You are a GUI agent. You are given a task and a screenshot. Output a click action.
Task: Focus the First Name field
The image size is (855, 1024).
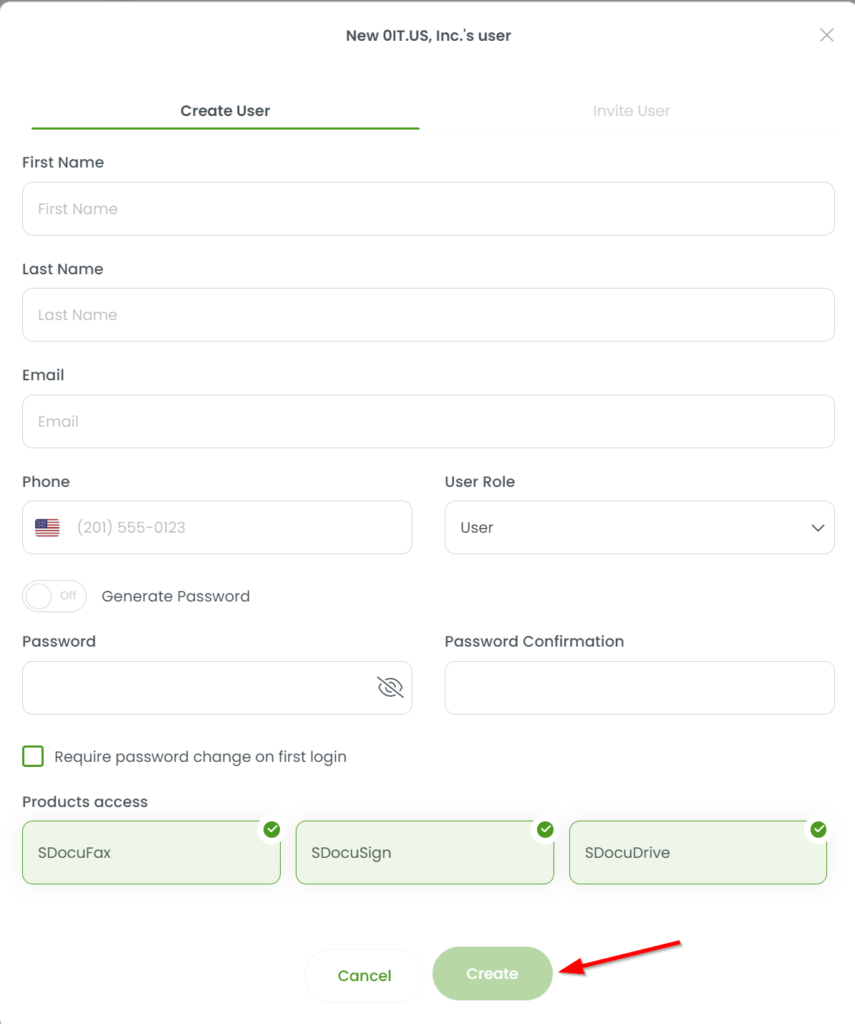tap(428, 209)
